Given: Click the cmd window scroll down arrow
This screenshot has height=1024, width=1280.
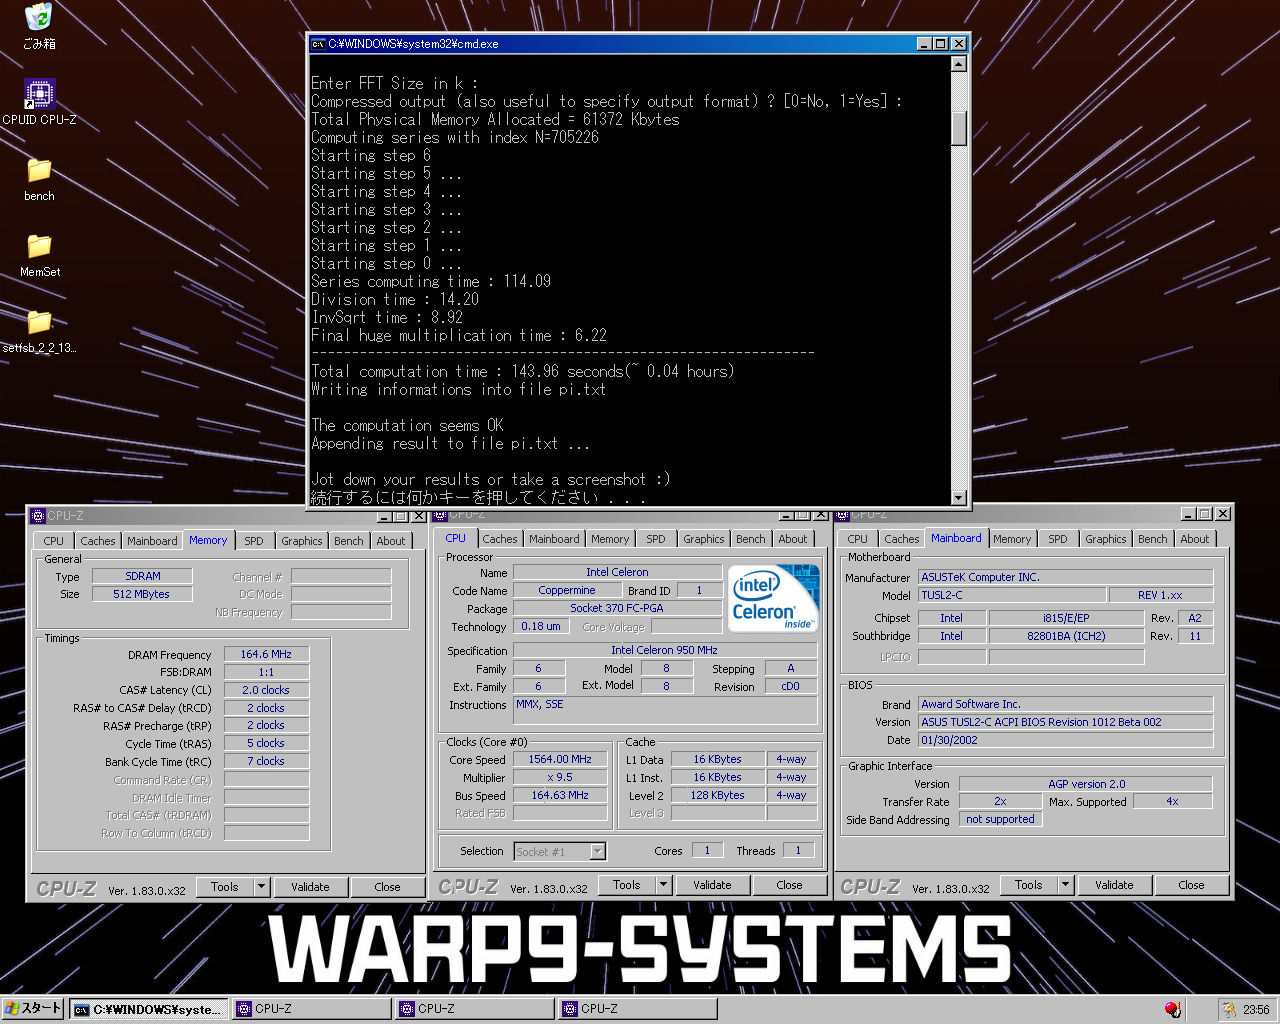Looking at the screenshot, I should (x=959, y=497).
